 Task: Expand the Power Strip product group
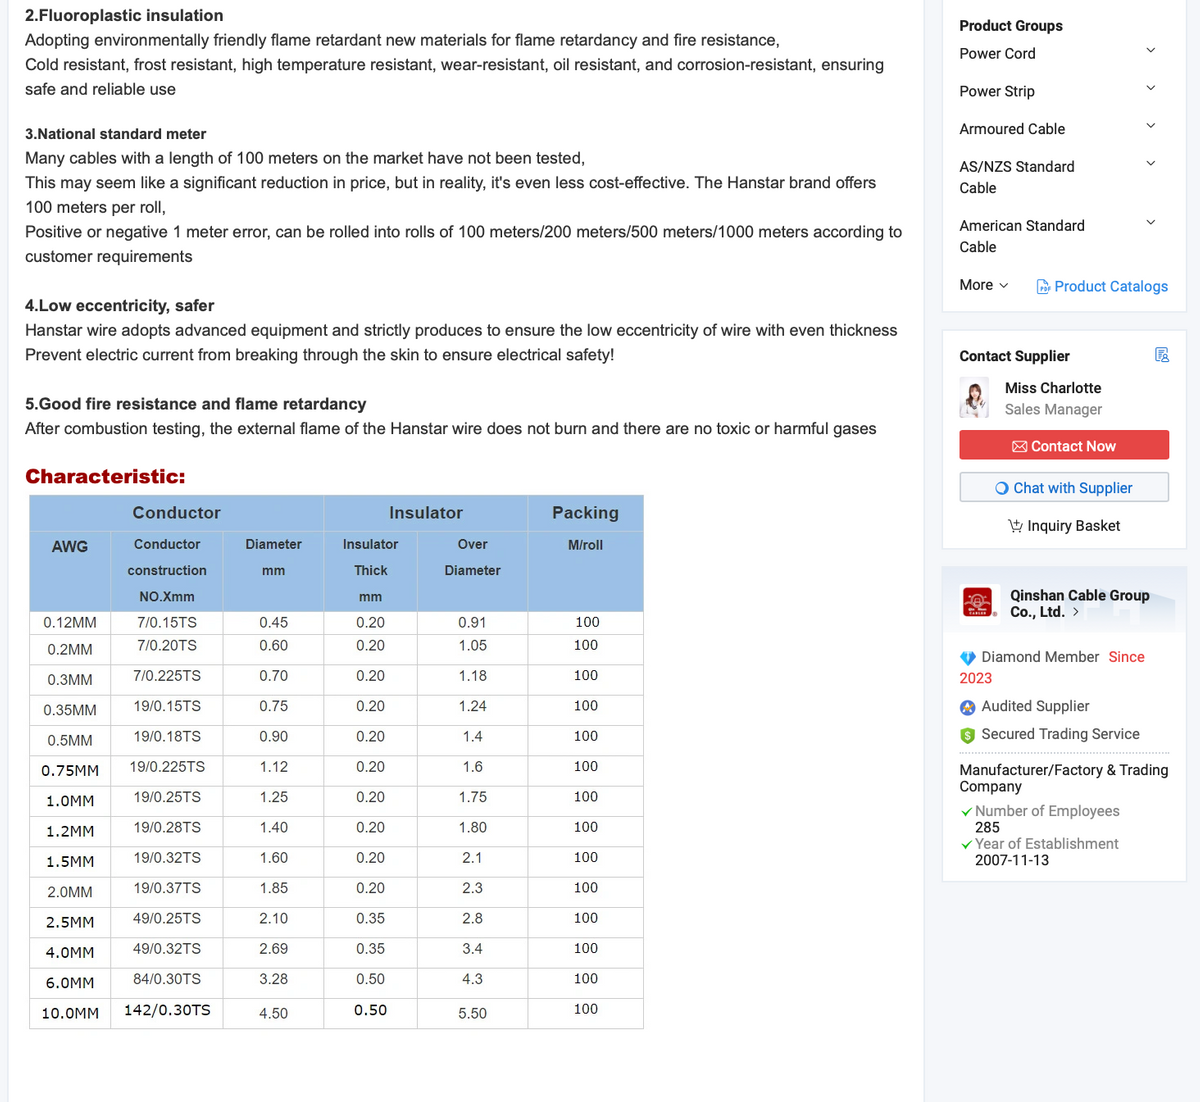tap(1150, 89)
